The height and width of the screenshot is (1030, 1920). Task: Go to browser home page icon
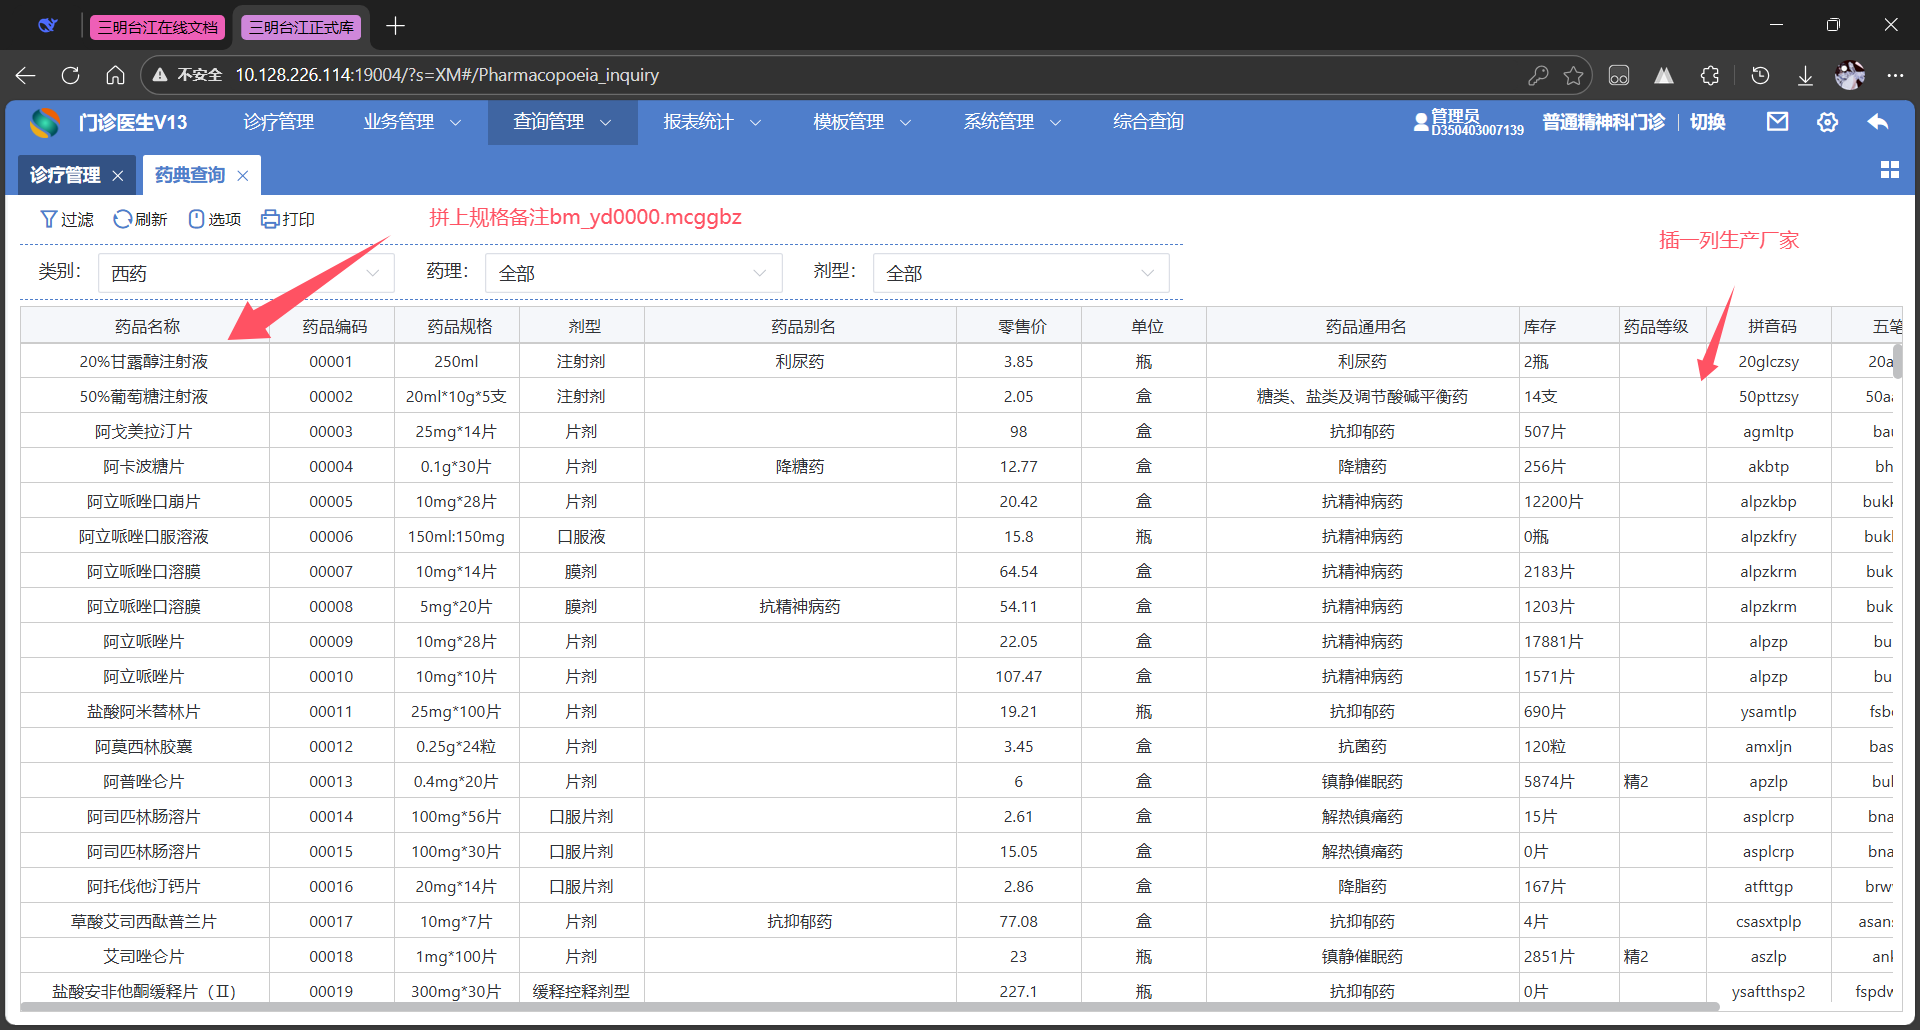[x=115, y=75]
